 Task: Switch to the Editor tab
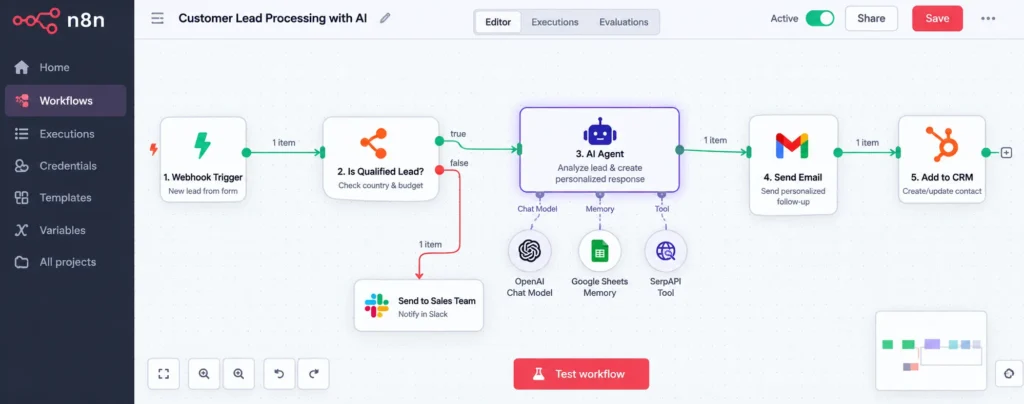(498, 22)
